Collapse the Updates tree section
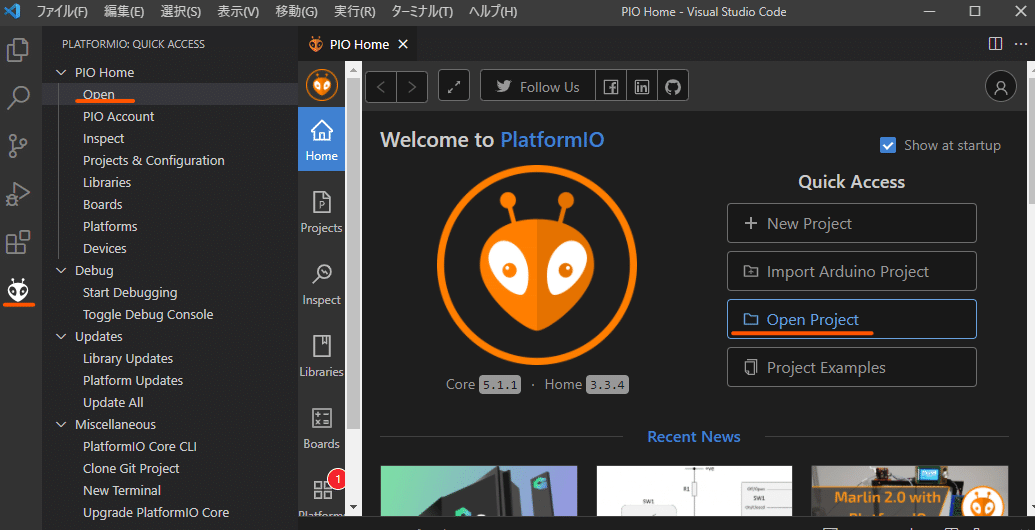This screenshot has height=530, width=1035. 61,337
